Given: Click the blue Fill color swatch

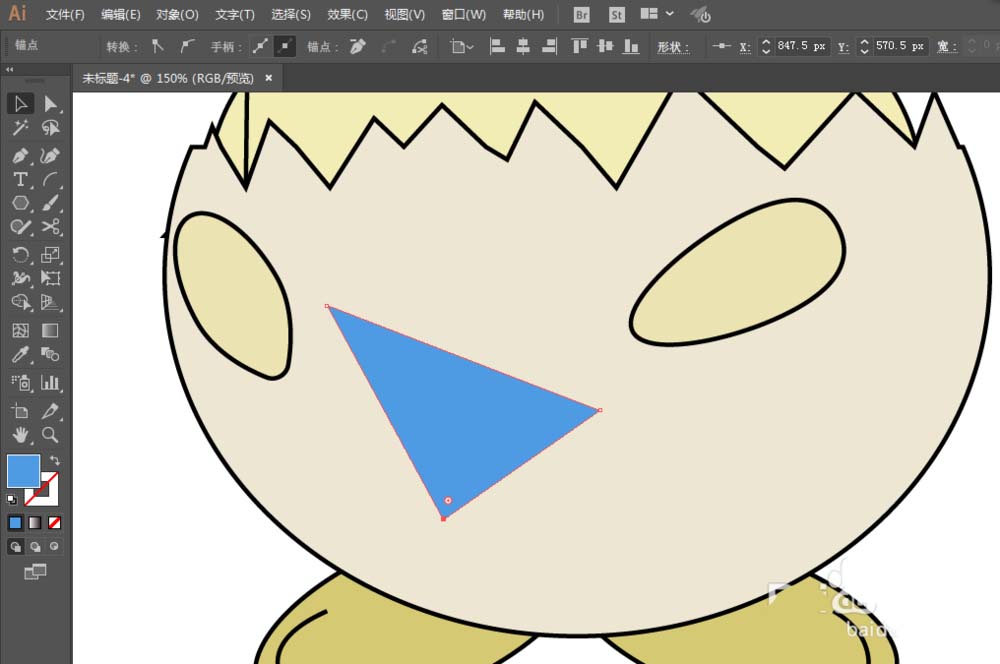Looking at the screenshot, I should click(23, 471).
